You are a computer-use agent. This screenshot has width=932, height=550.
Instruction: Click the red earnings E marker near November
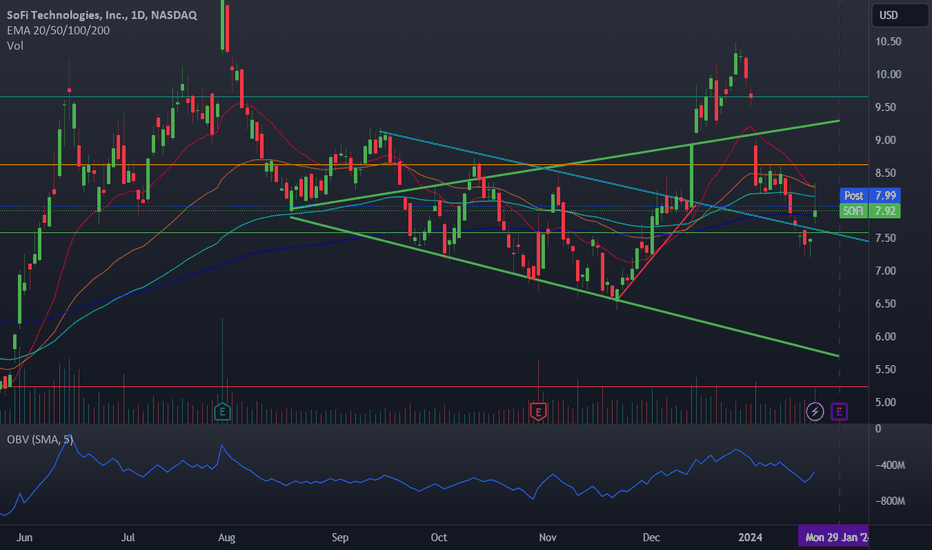click(538, 411)
